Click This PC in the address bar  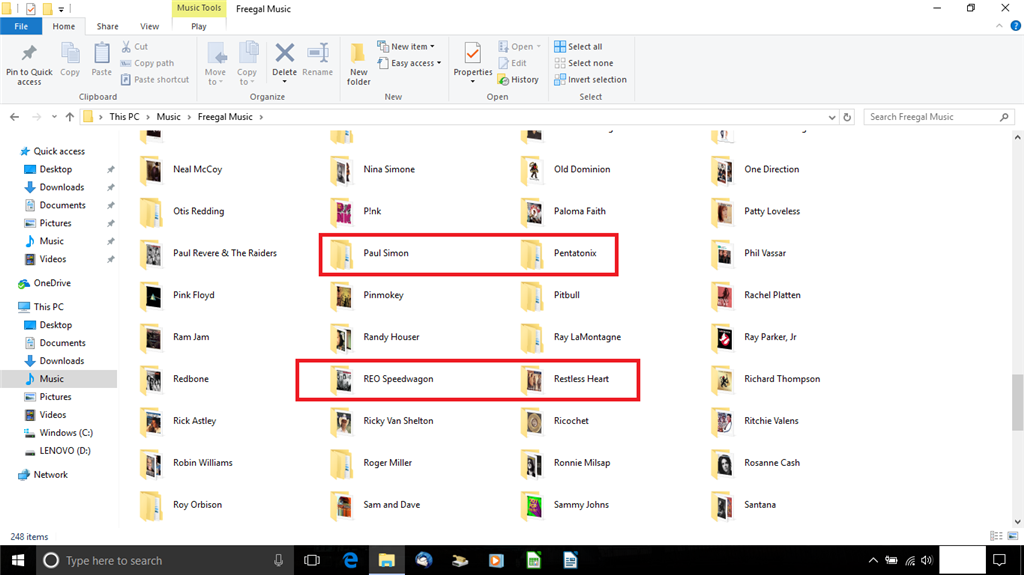pyautogui.click(x=124, y=116)
